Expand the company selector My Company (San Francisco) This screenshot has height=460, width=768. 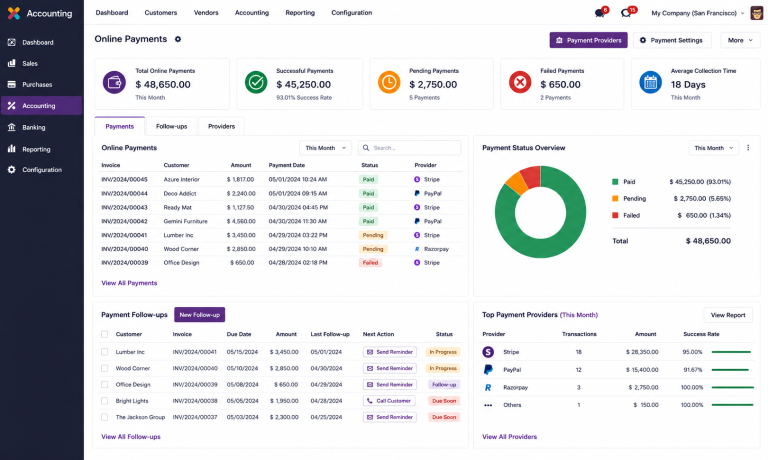[x=697, y=13]
